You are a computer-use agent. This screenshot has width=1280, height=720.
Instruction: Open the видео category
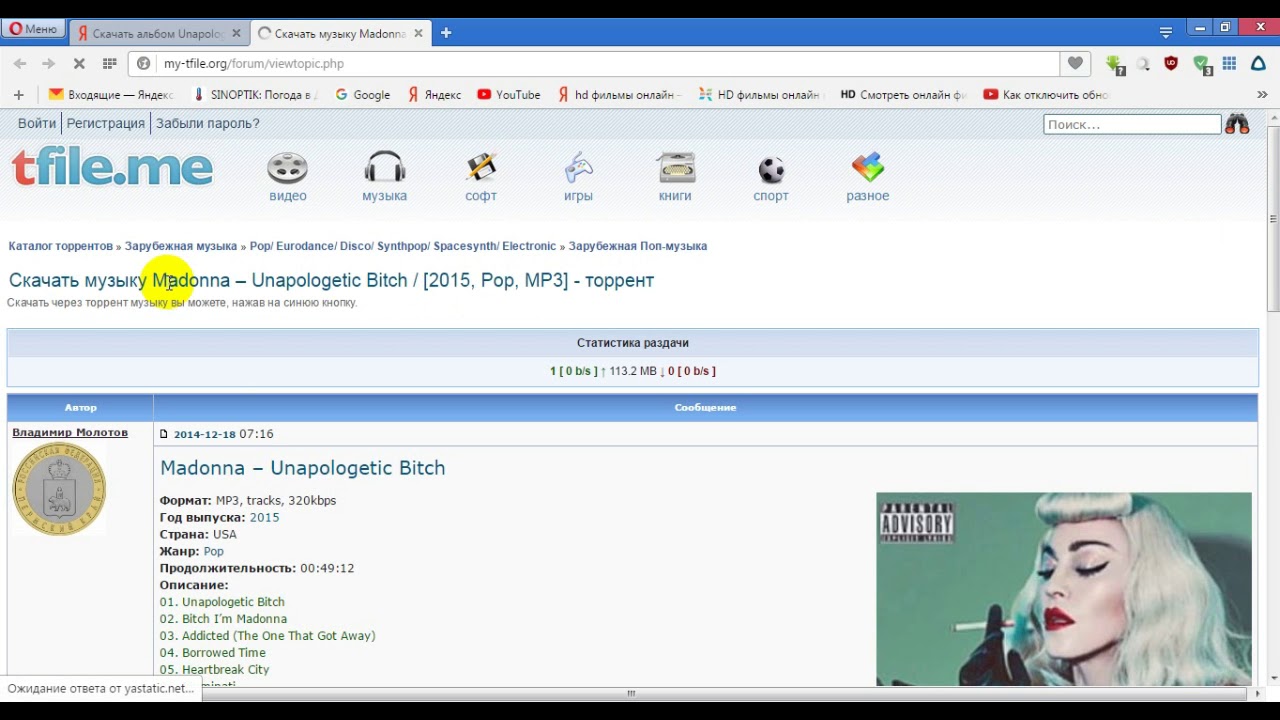288,177
